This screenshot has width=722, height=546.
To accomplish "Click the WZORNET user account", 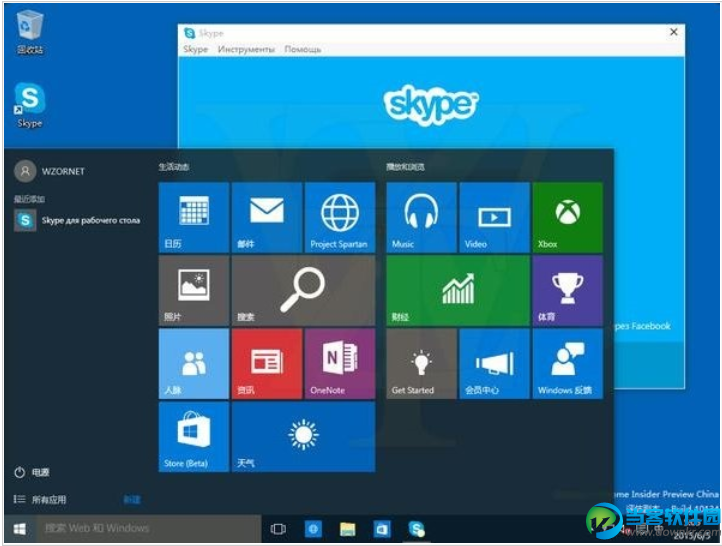I will point(50,171).
